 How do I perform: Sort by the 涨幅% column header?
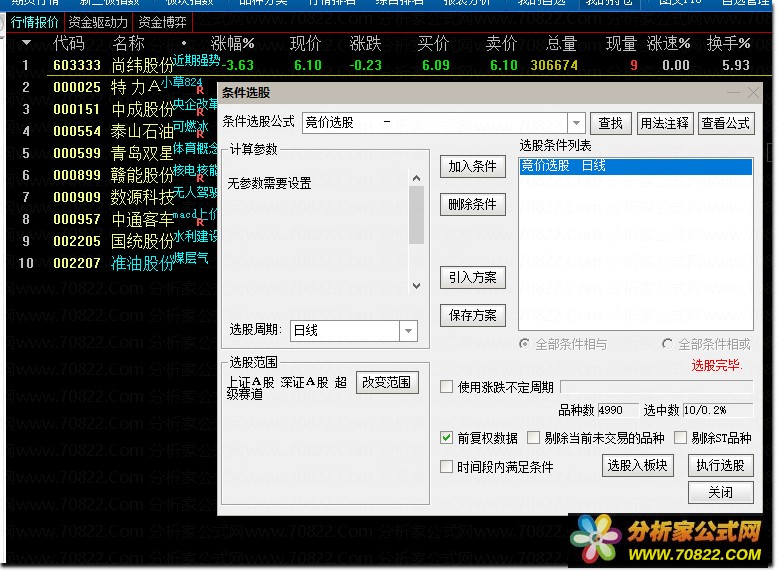232,44
